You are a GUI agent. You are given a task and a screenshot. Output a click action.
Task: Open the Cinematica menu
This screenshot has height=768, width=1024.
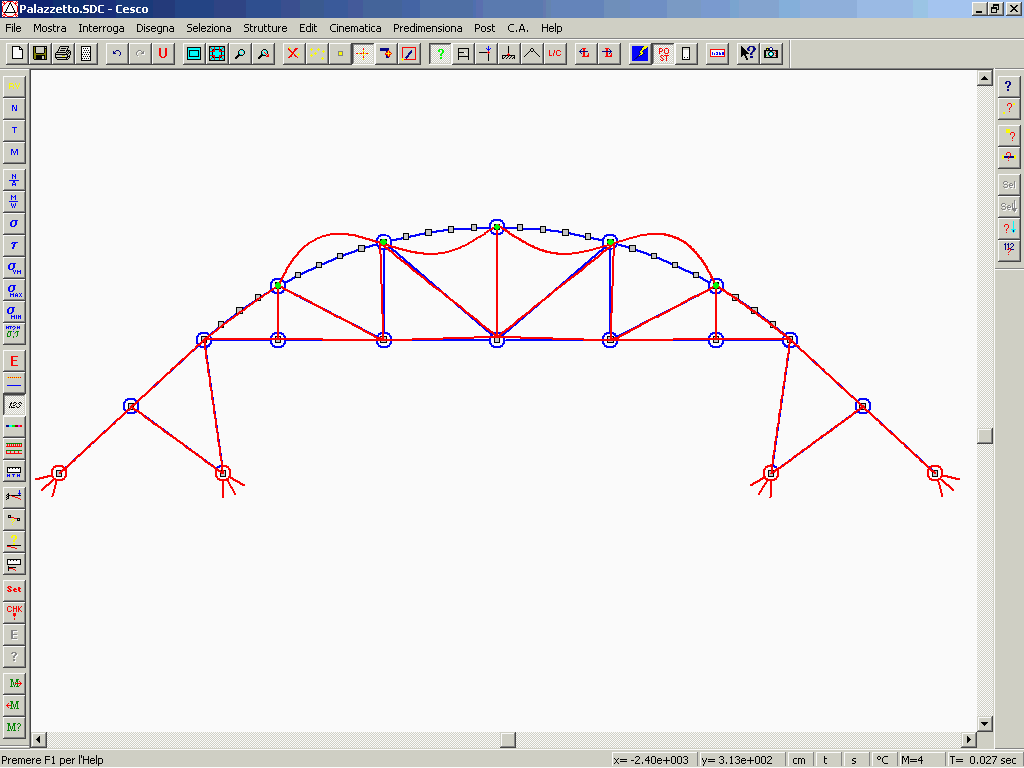tap(355, 28)
